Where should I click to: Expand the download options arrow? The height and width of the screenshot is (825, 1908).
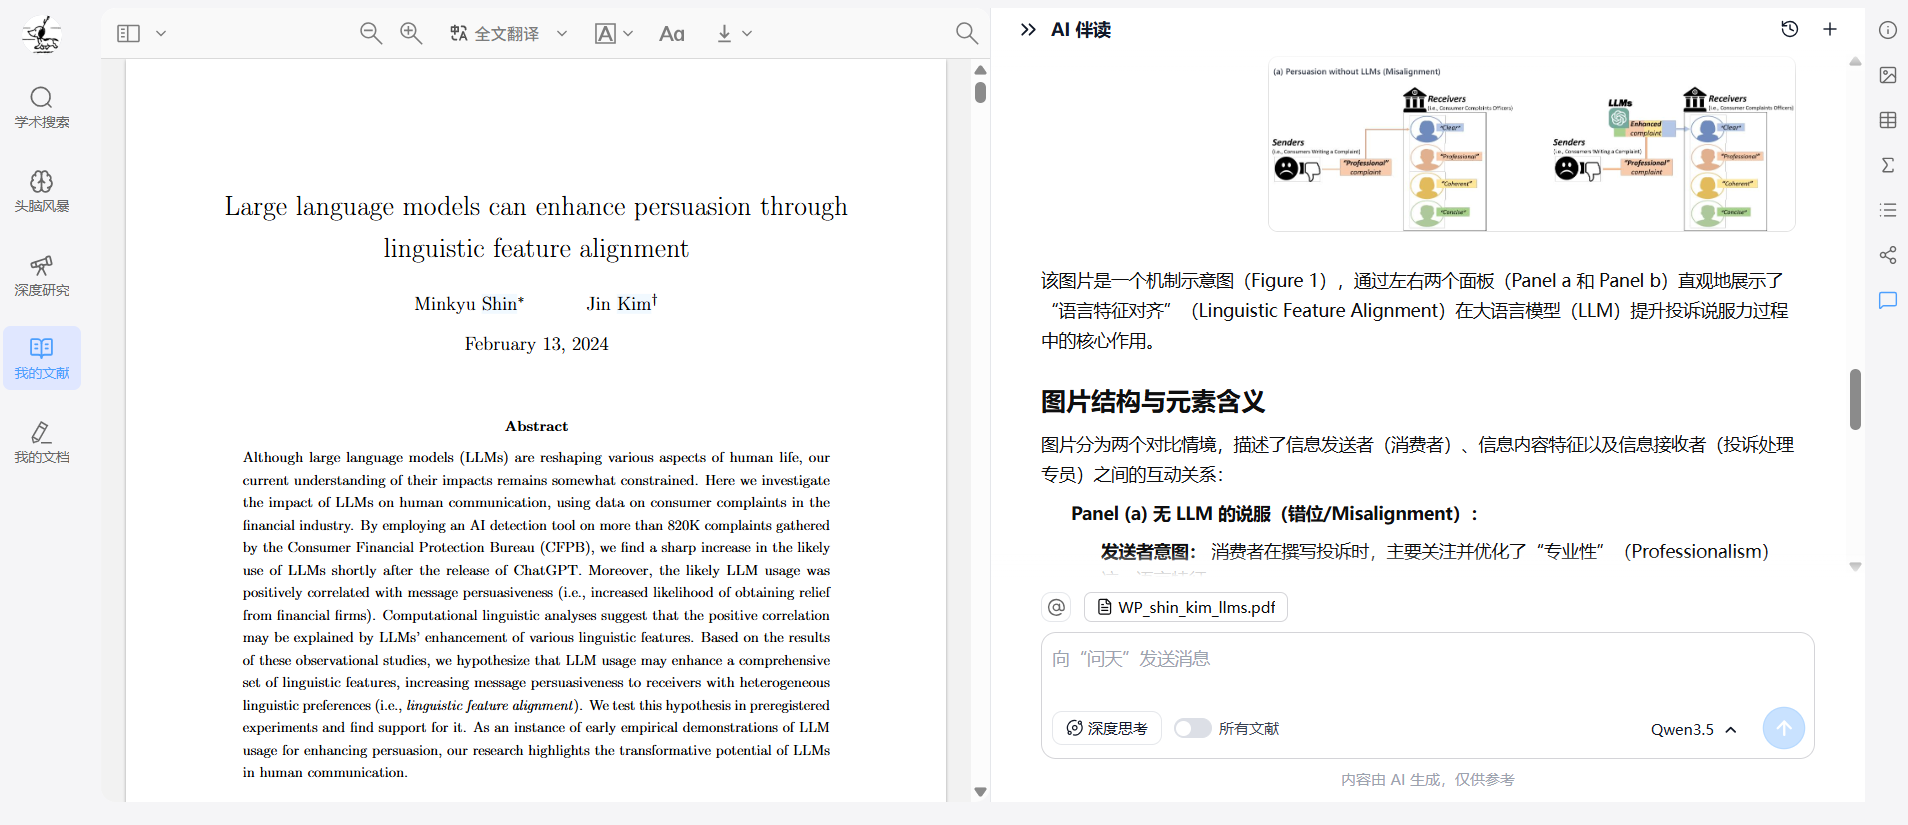(x=747, y=33)
